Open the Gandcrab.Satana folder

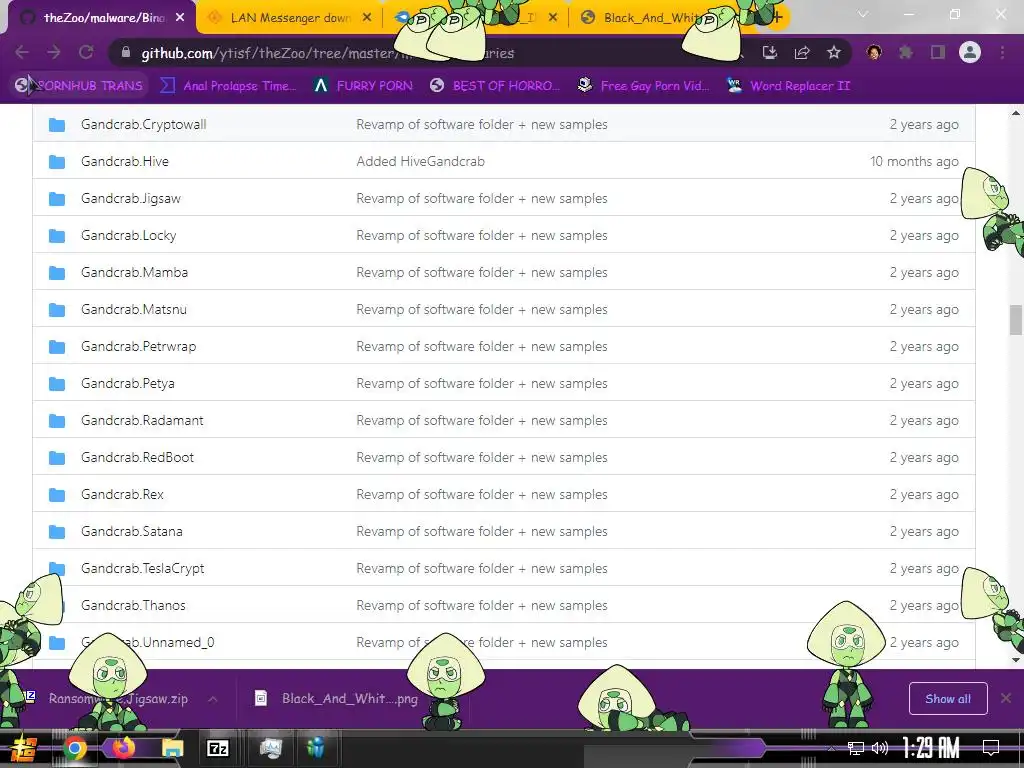click(x=132, y=532)
